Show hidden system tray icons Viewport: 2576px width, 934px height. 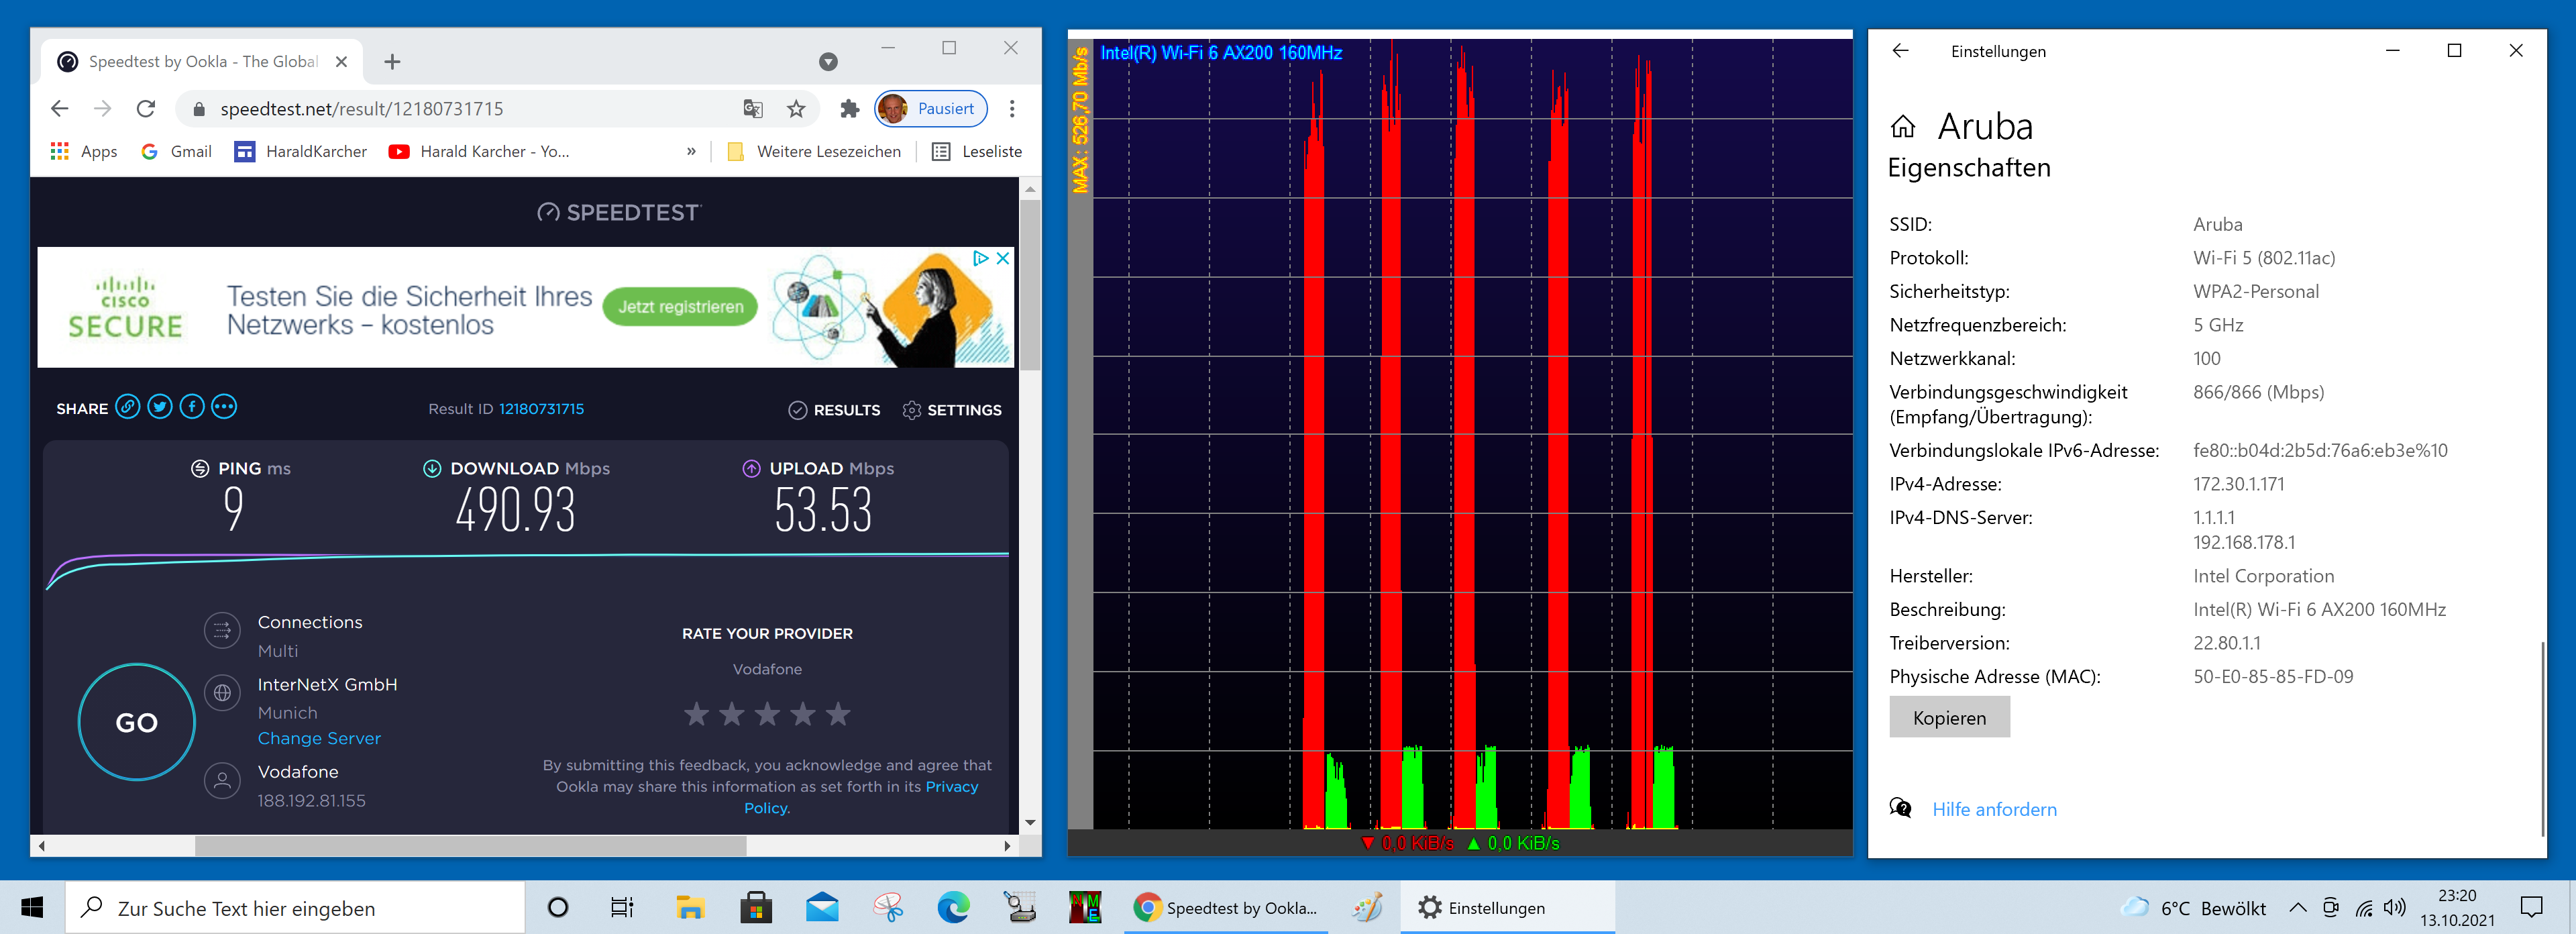coord(2298,908)
